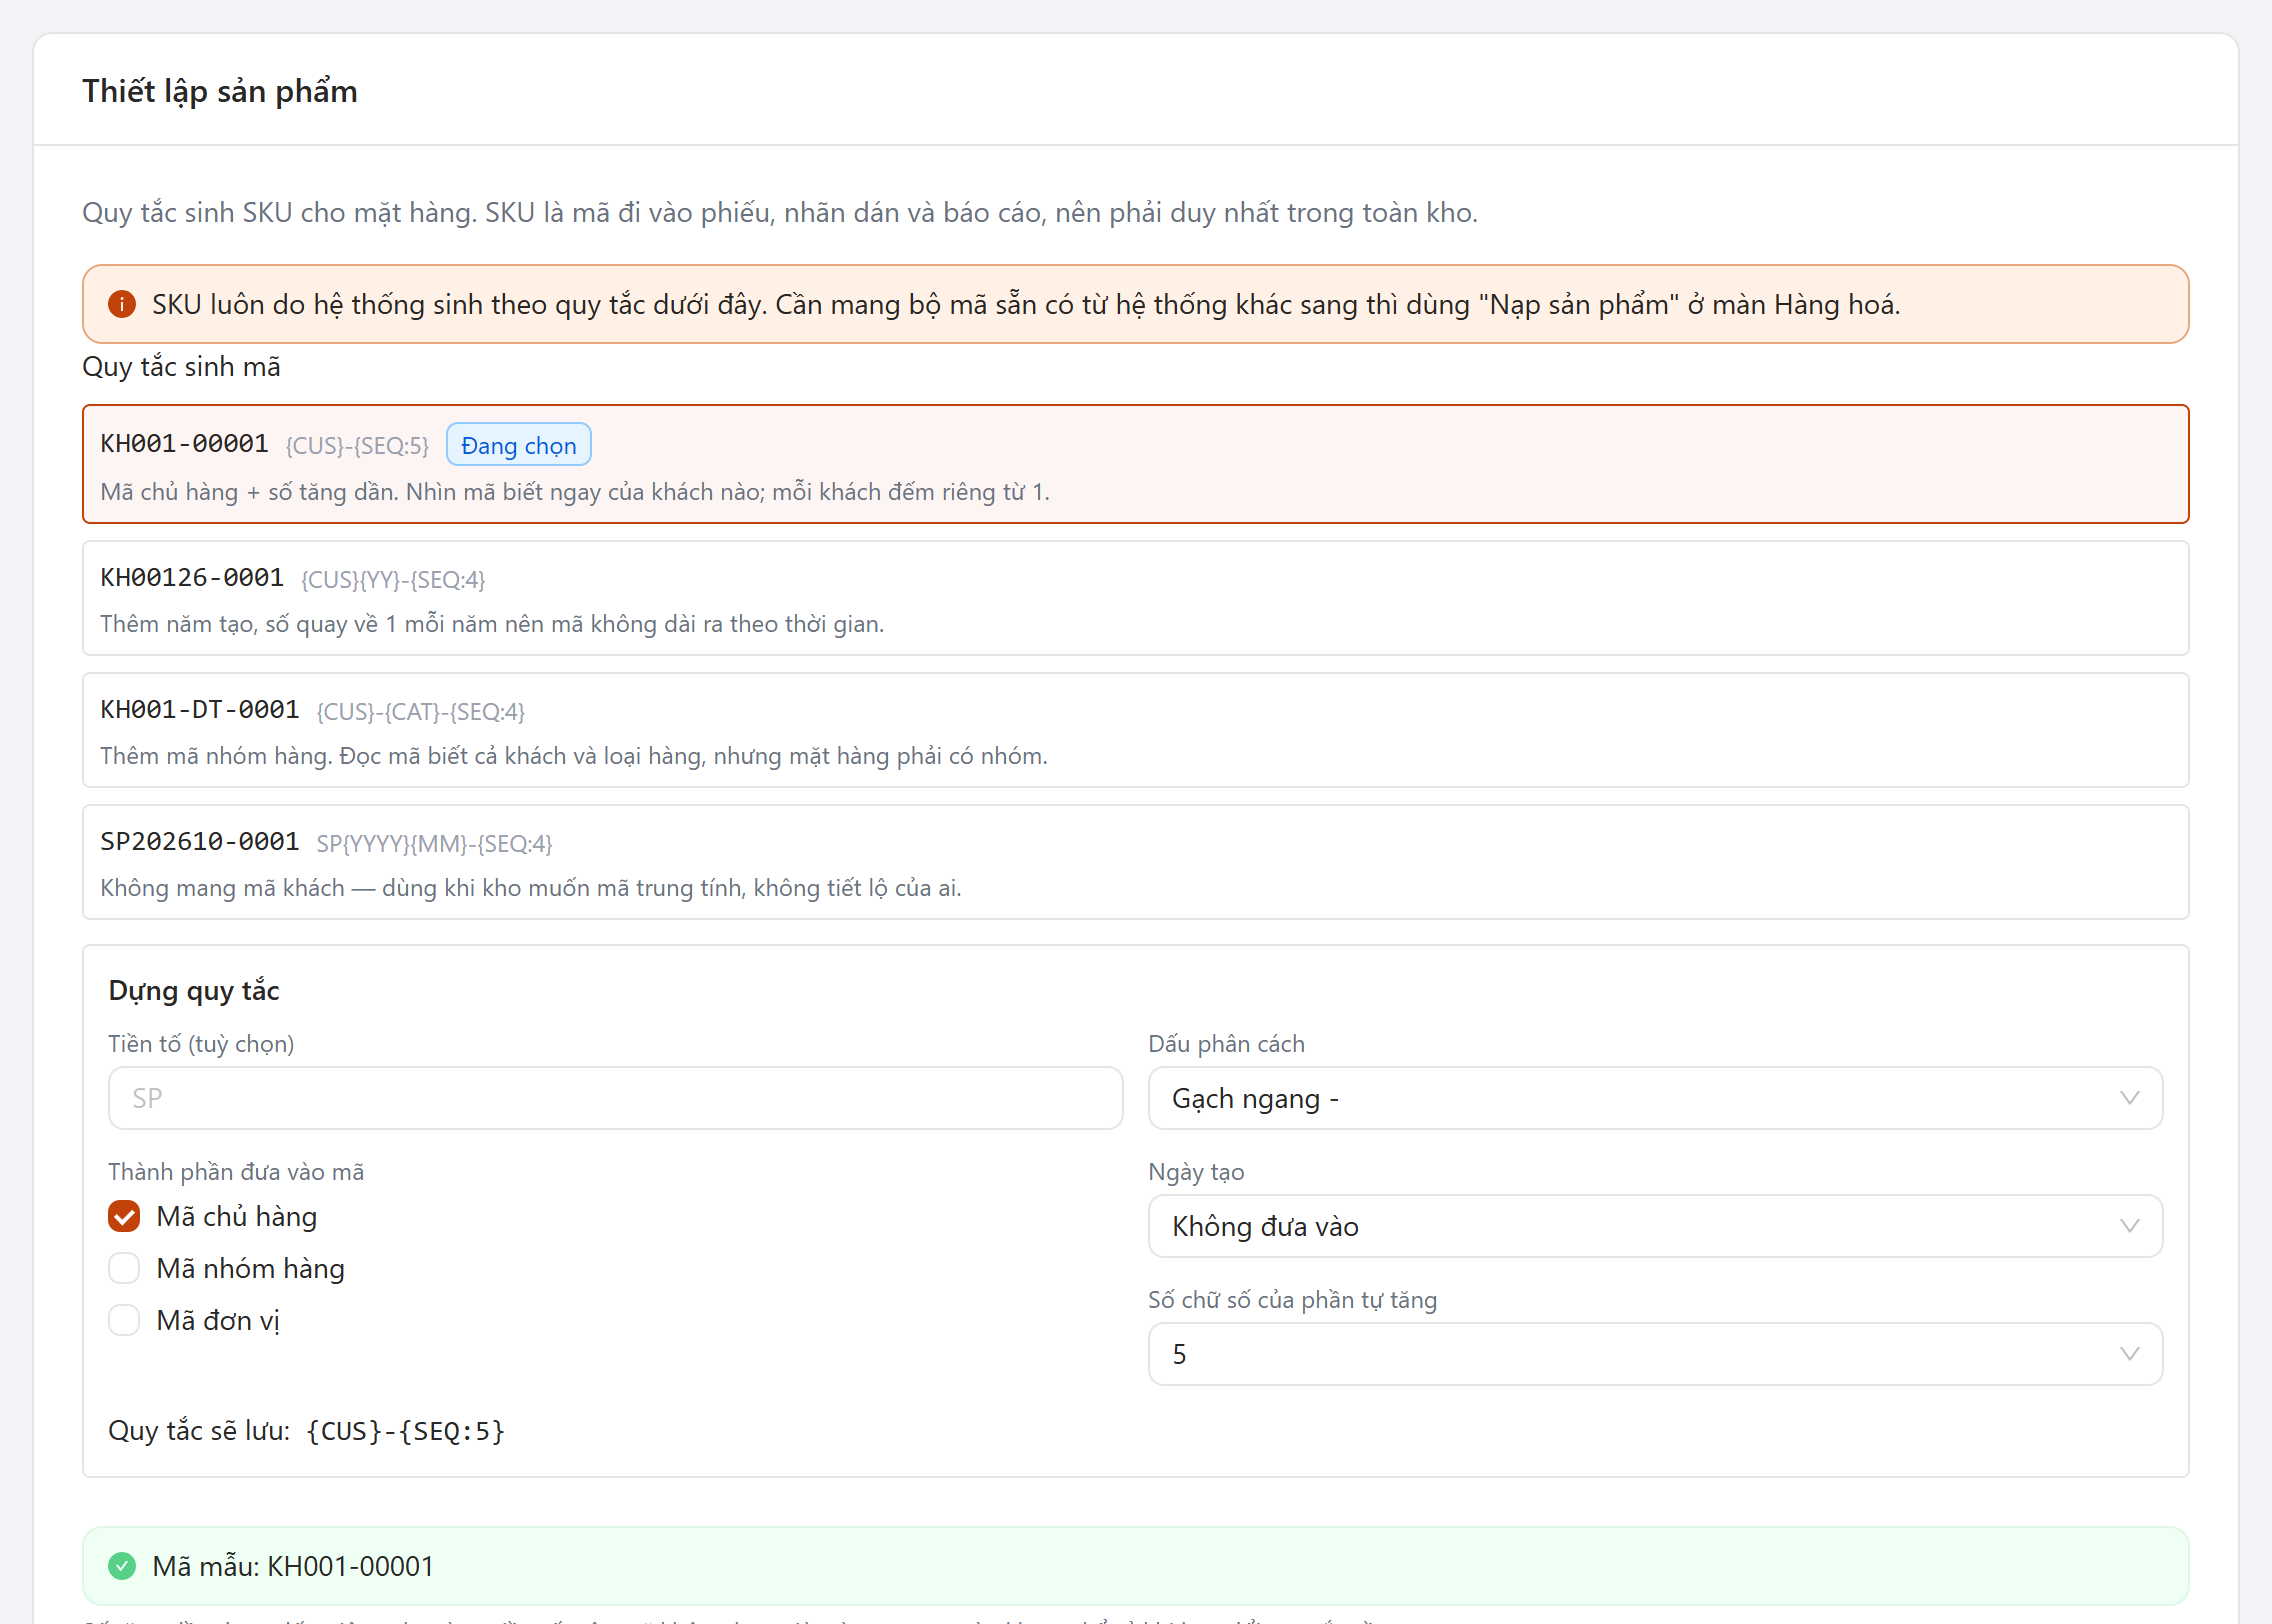This screenshot has height=1624, width=2272.
Task: Click the green check icon beside Mã mẫu
Action: click(x=122, y=1566)
